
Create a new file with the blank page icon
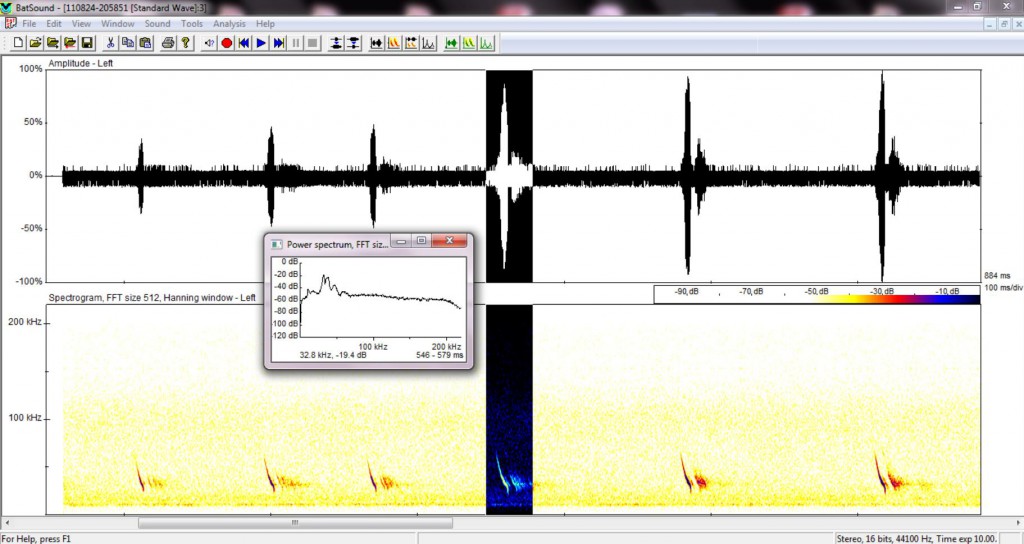point(18,43)
